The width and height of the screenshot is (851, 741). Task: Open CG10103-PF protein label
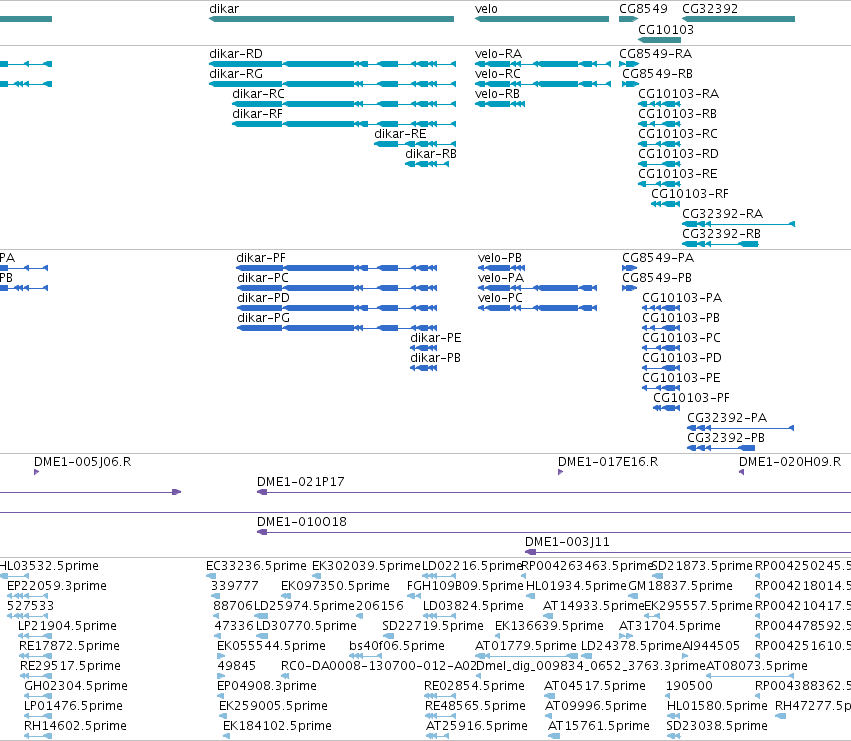coord(691,399)
